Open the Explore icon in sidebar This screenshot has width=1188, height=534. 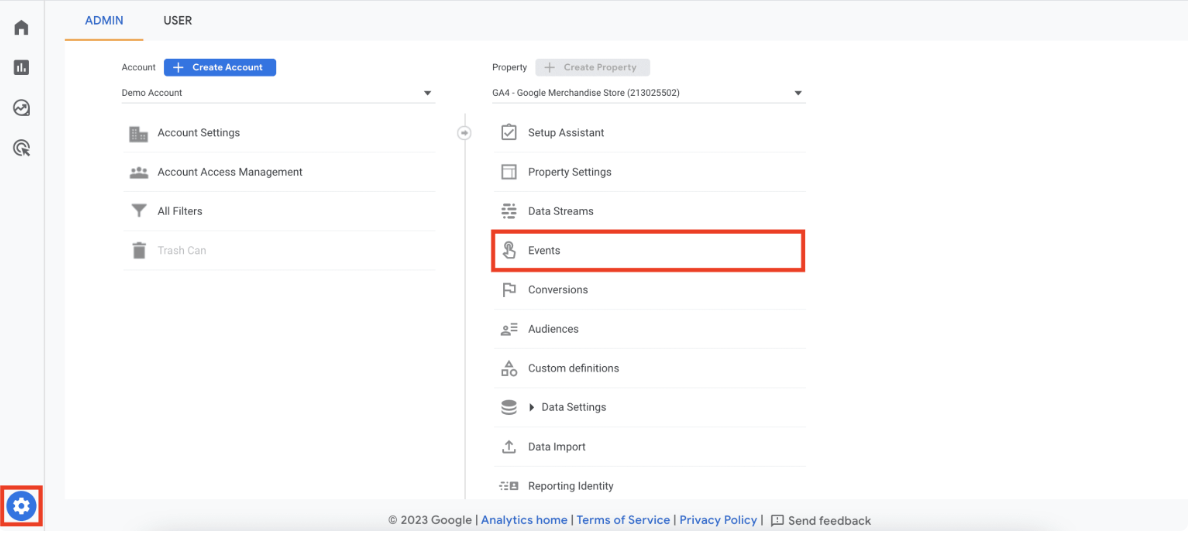[x=21, y=108]
